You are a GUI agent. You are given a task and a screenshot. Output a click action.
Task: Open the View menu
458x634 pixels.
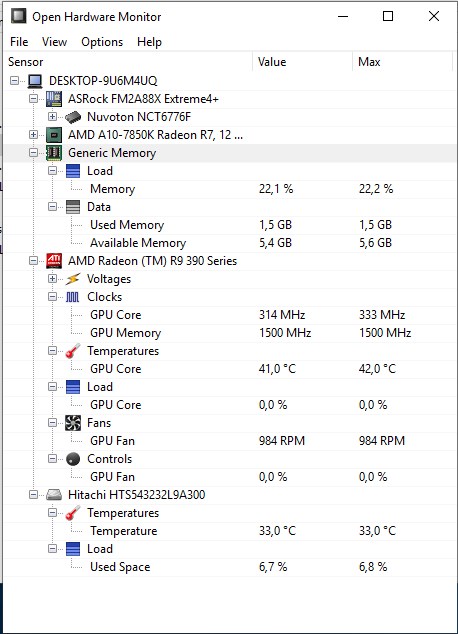(x=54, y=42)
